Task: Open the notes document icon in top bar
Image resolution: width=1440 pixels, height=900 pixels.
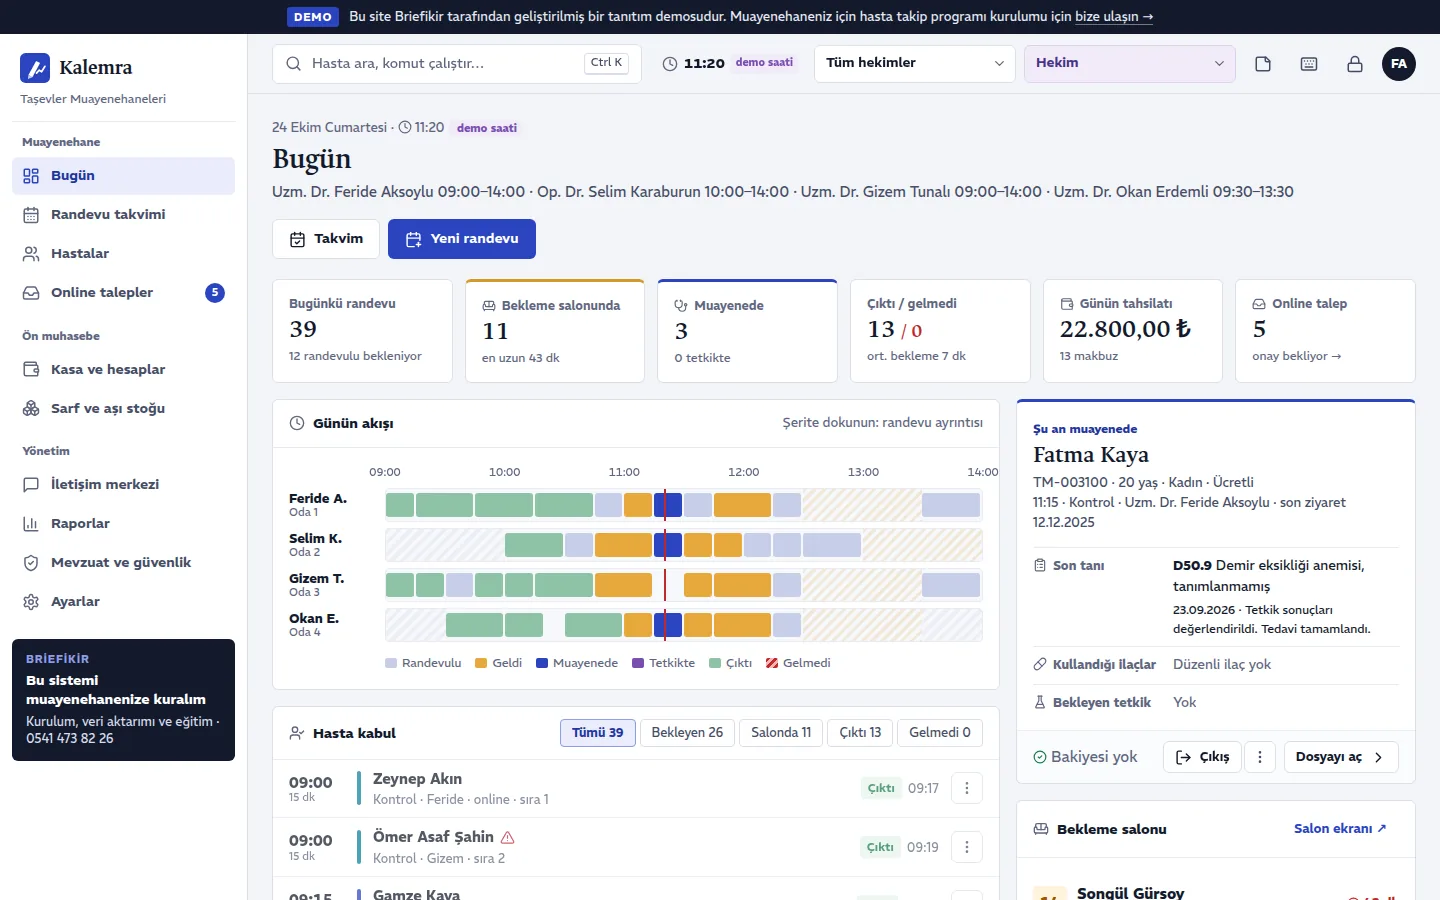Action: (x=1263, y=64)
